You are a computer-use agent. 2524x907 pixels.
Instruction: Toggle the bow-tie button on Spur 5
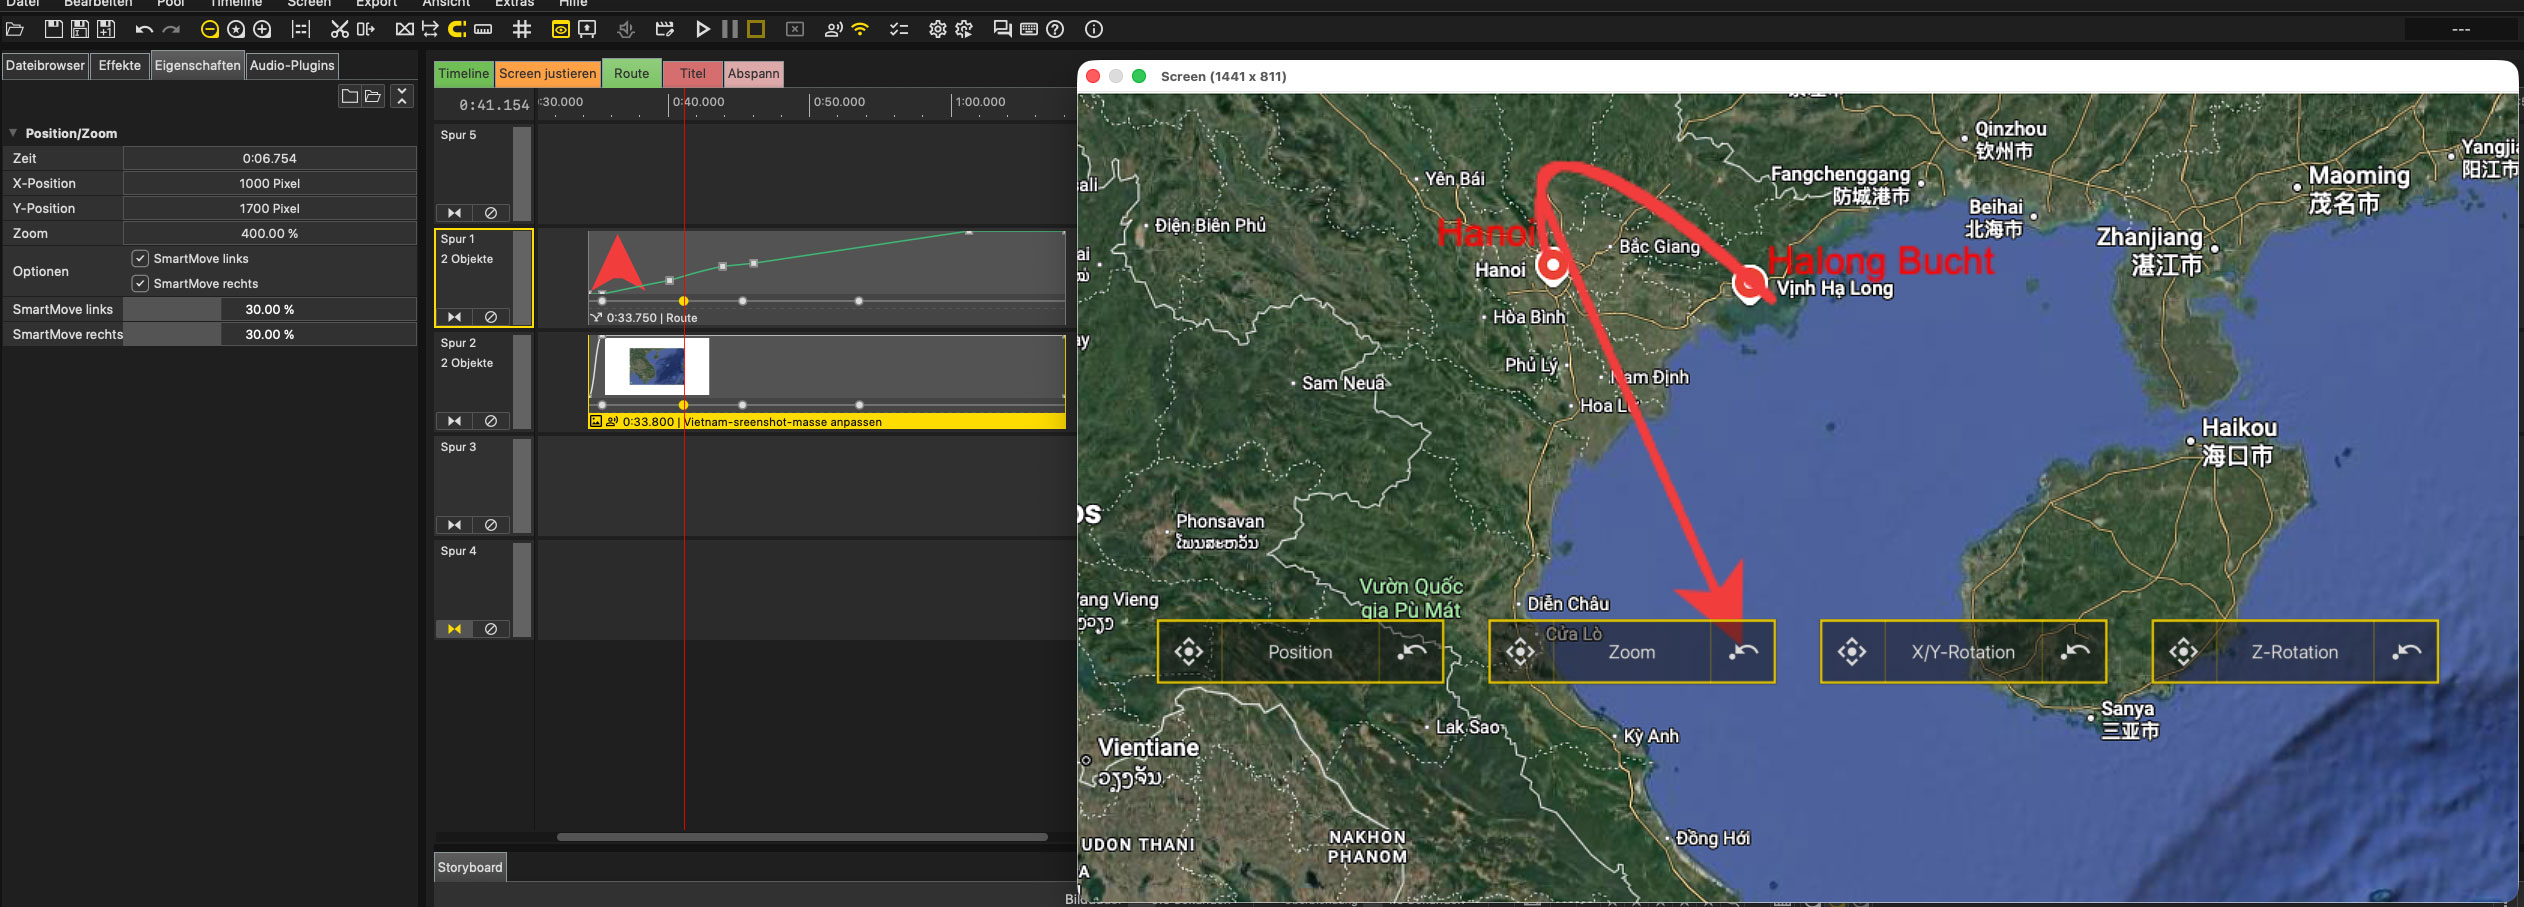(454, 213)
